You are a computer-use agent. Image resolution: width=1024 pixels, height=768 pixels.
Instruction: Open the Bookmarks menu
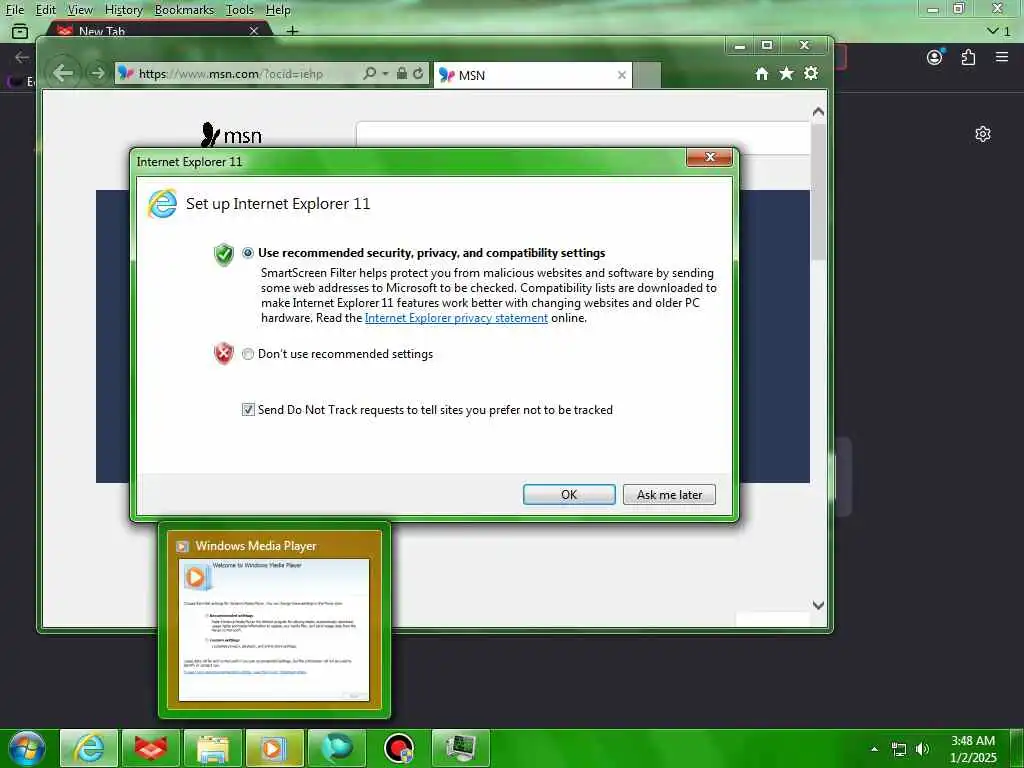(x=184, y=10)
